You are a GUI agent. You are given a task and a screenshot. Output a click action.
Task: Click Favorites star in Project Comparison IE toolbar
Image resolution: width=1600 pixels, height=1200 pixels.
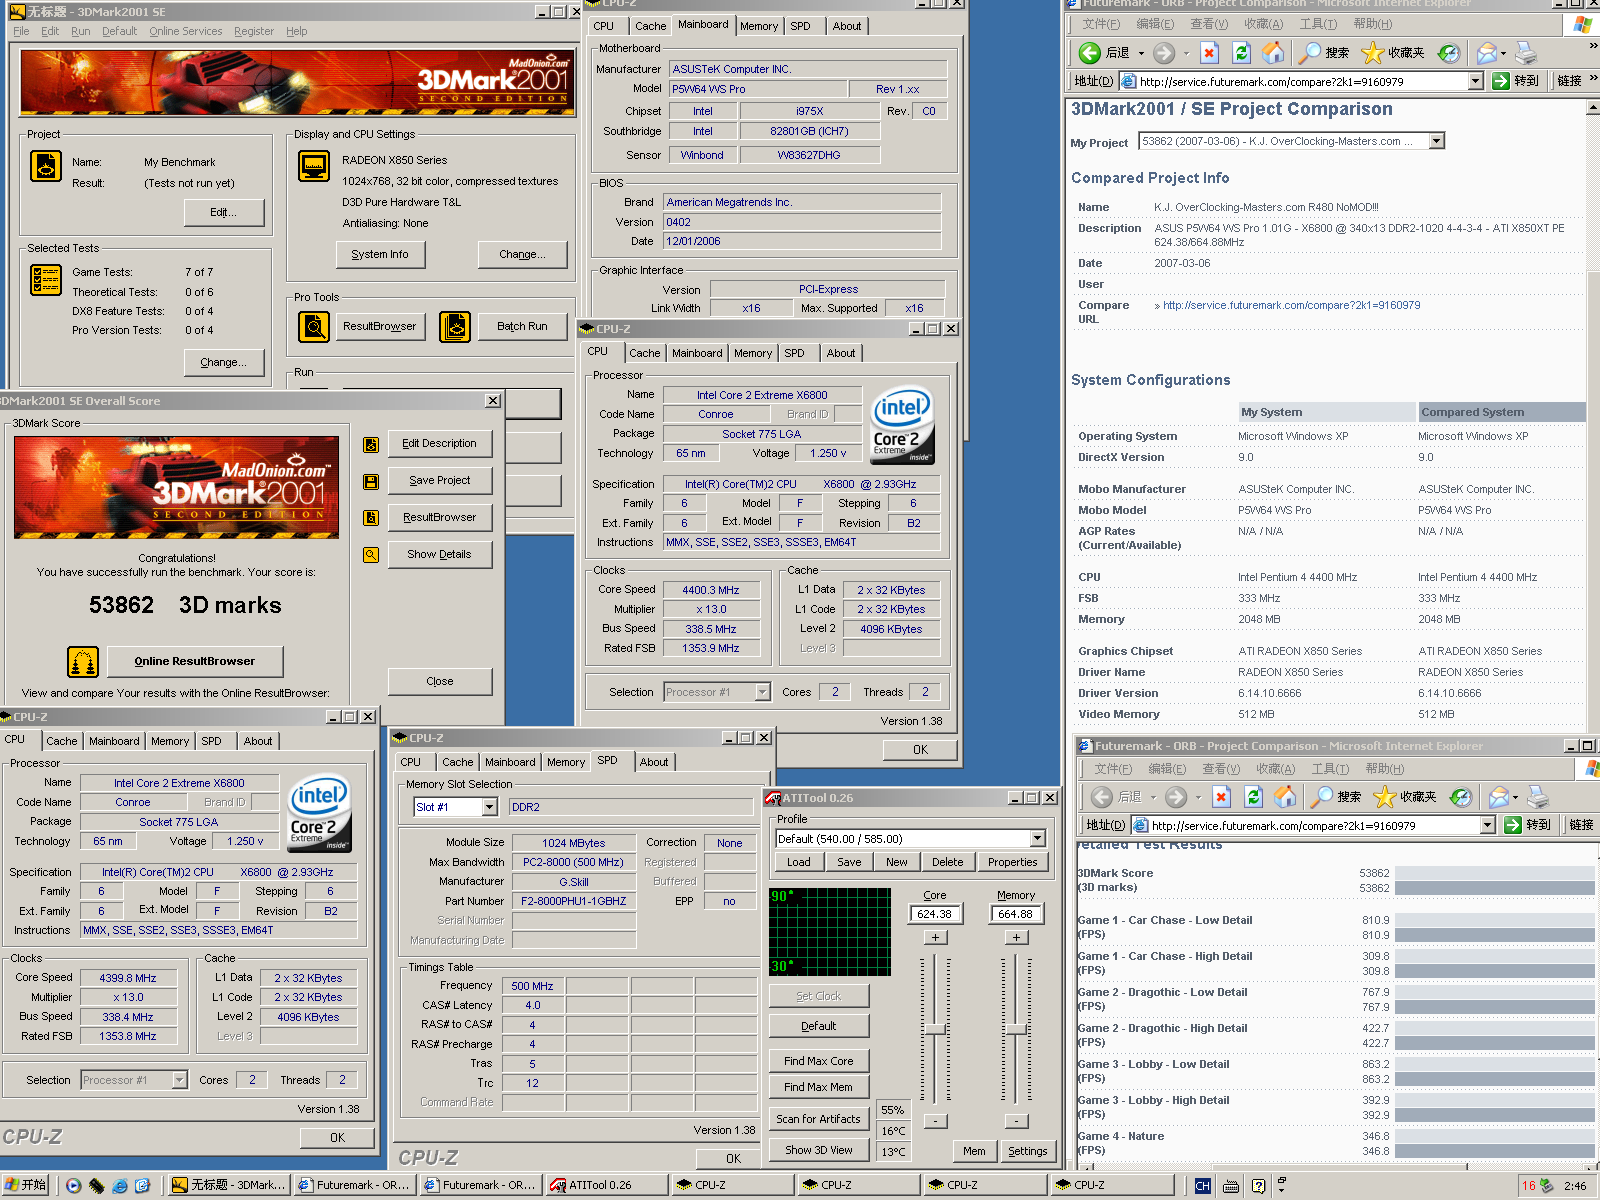[x=1373, y=52]
